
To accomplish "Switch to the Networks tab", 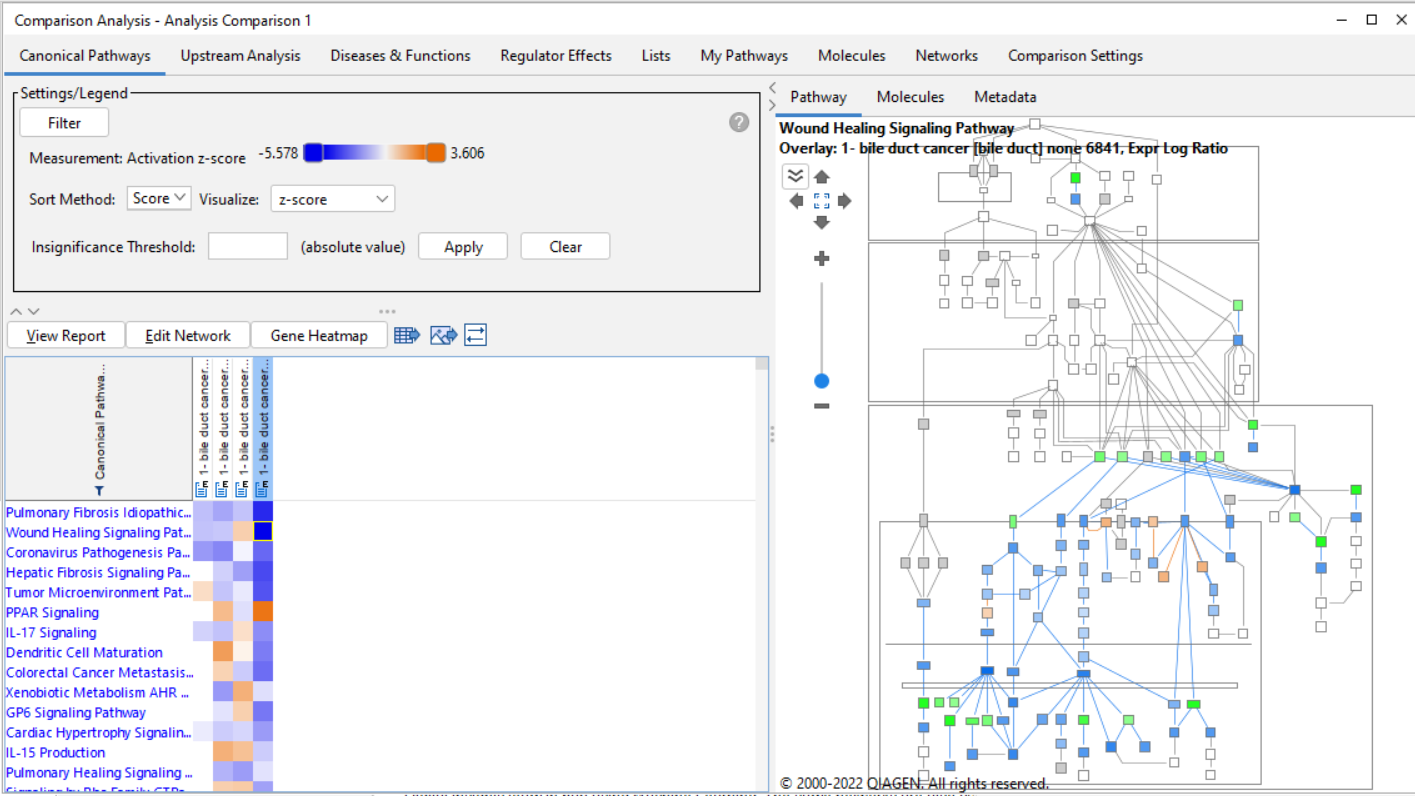I will (946, 56).
